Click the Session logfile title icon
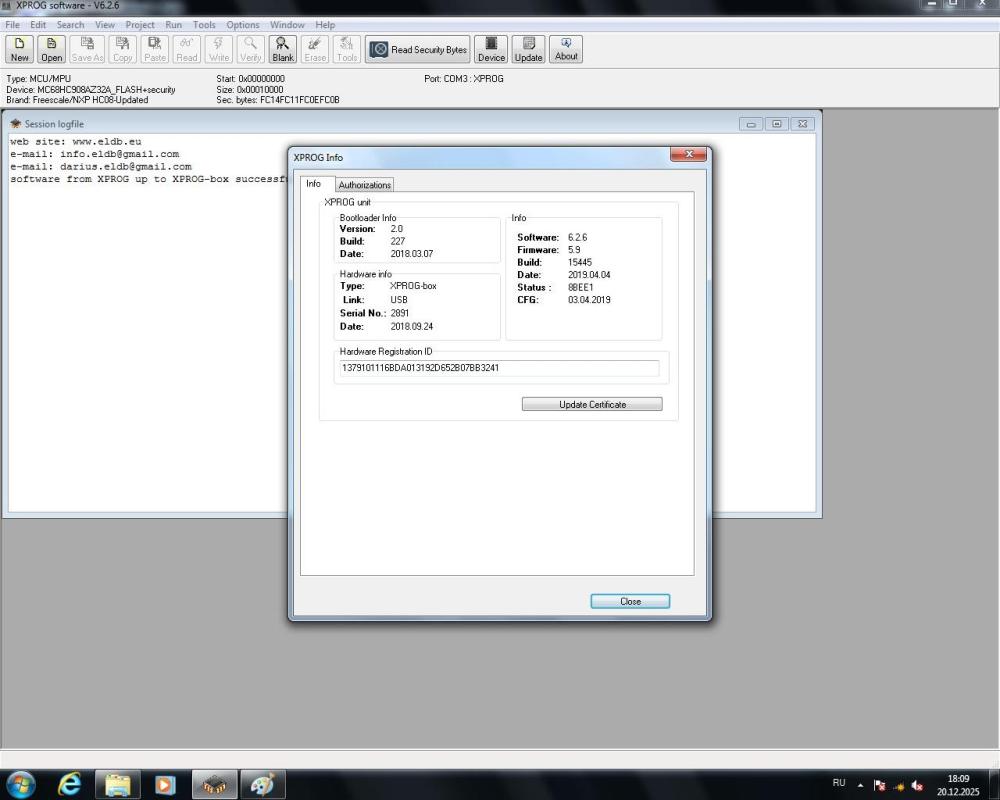The height and width of the screenshot is (800, 1000). (x=15, y=124)
